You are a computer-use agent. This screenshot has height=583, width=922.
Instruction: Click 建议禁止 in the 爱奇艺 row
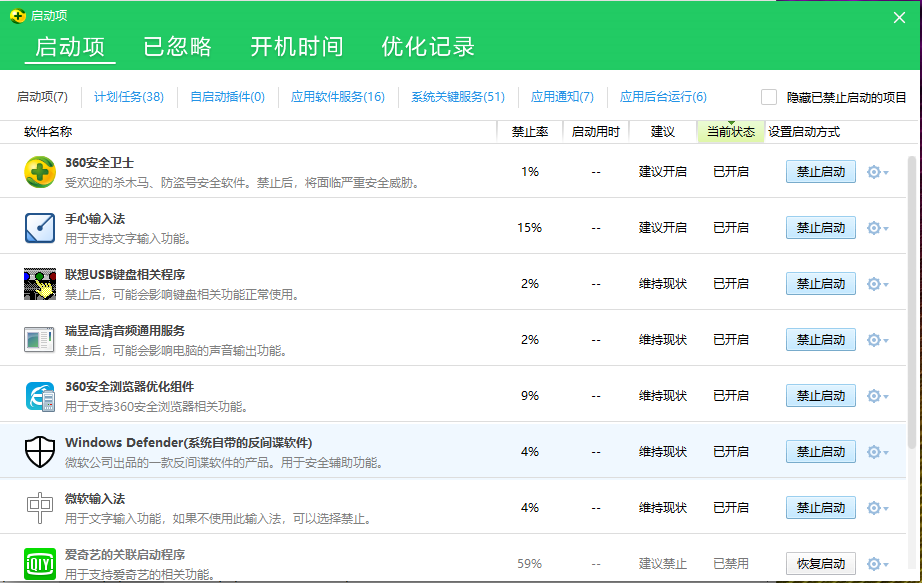663,564
